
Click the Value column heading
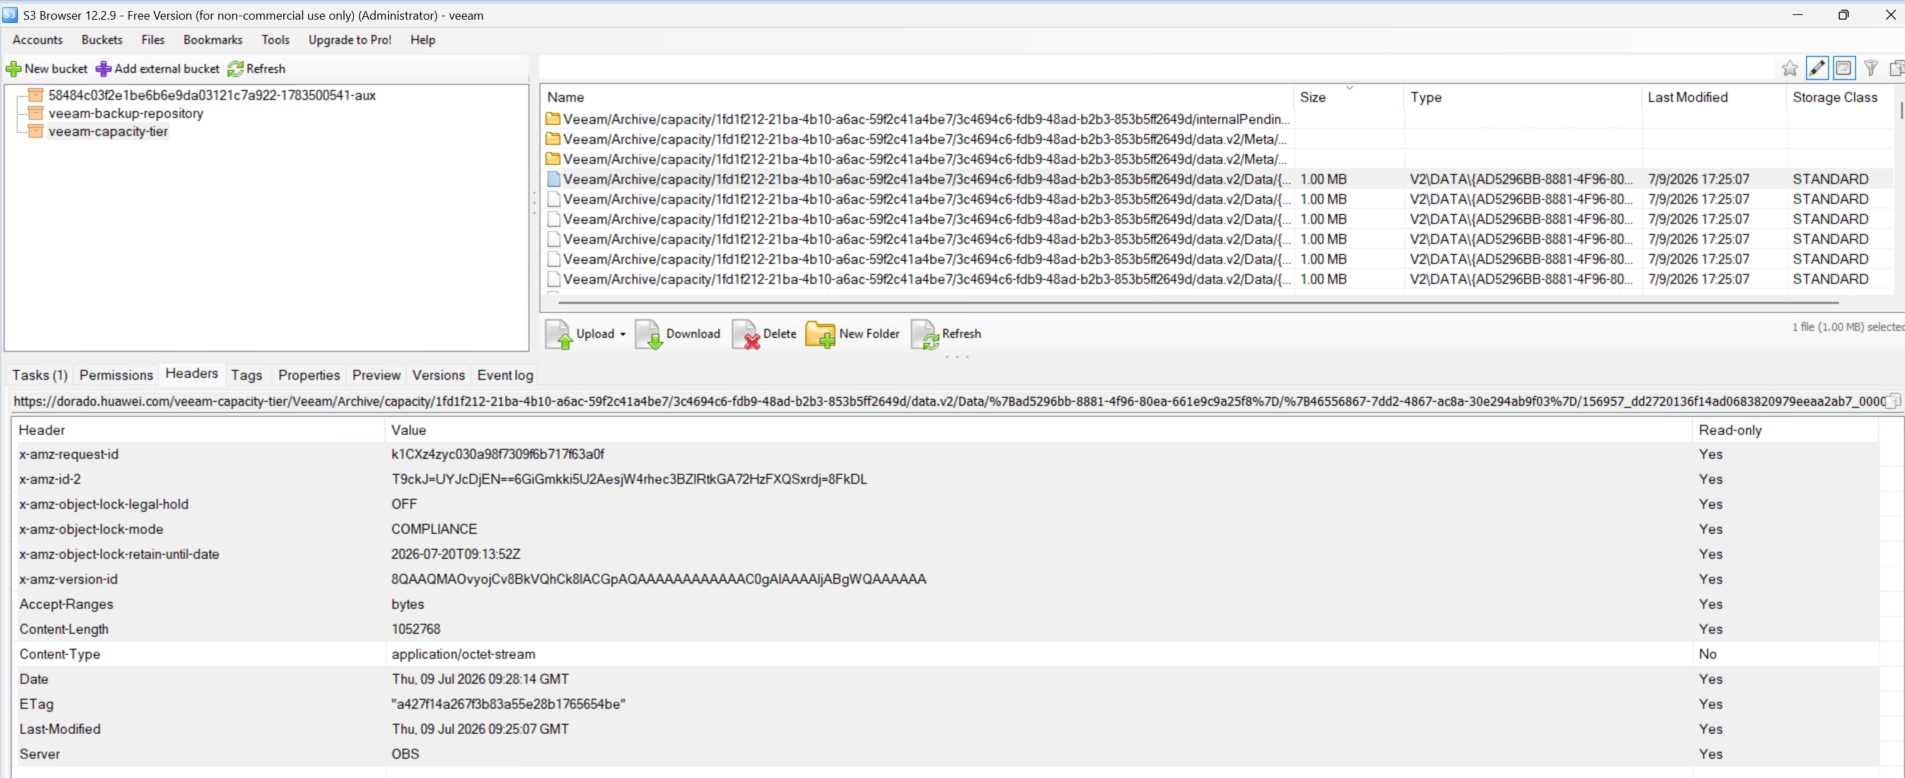click(1038, 430)
